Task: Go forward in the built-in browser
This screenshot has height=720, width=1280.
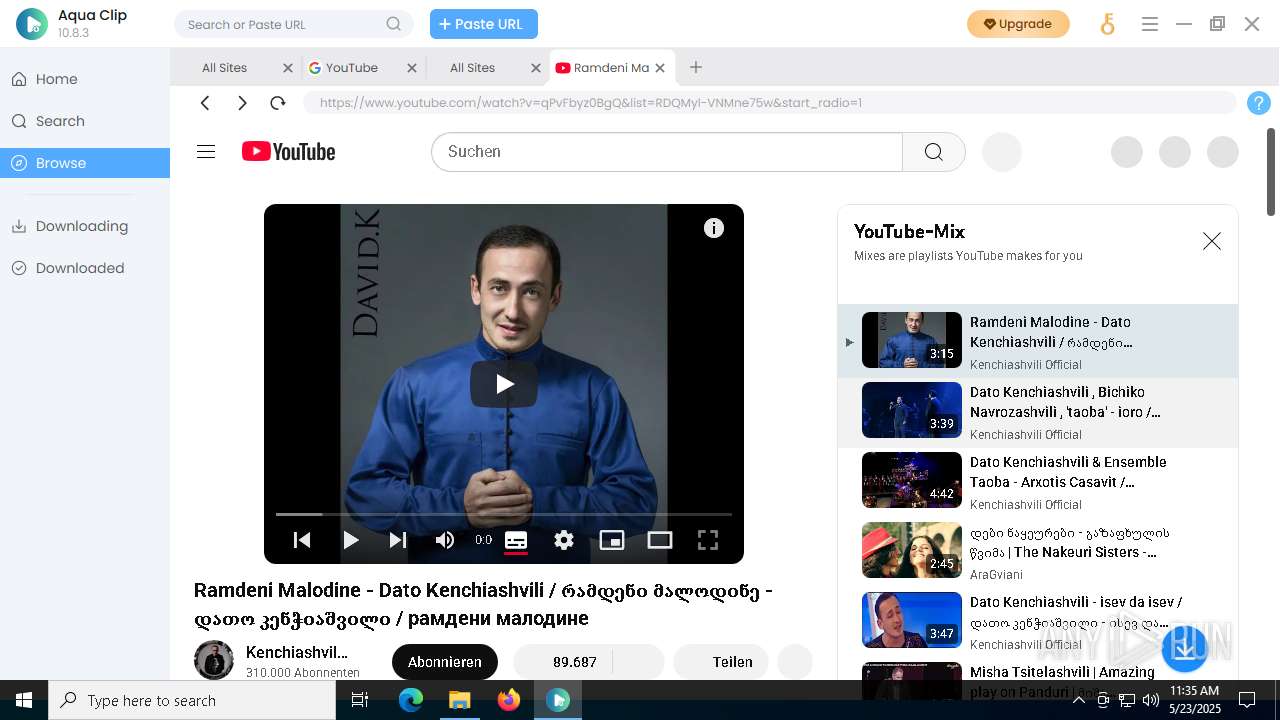Action: pos(242,103)
